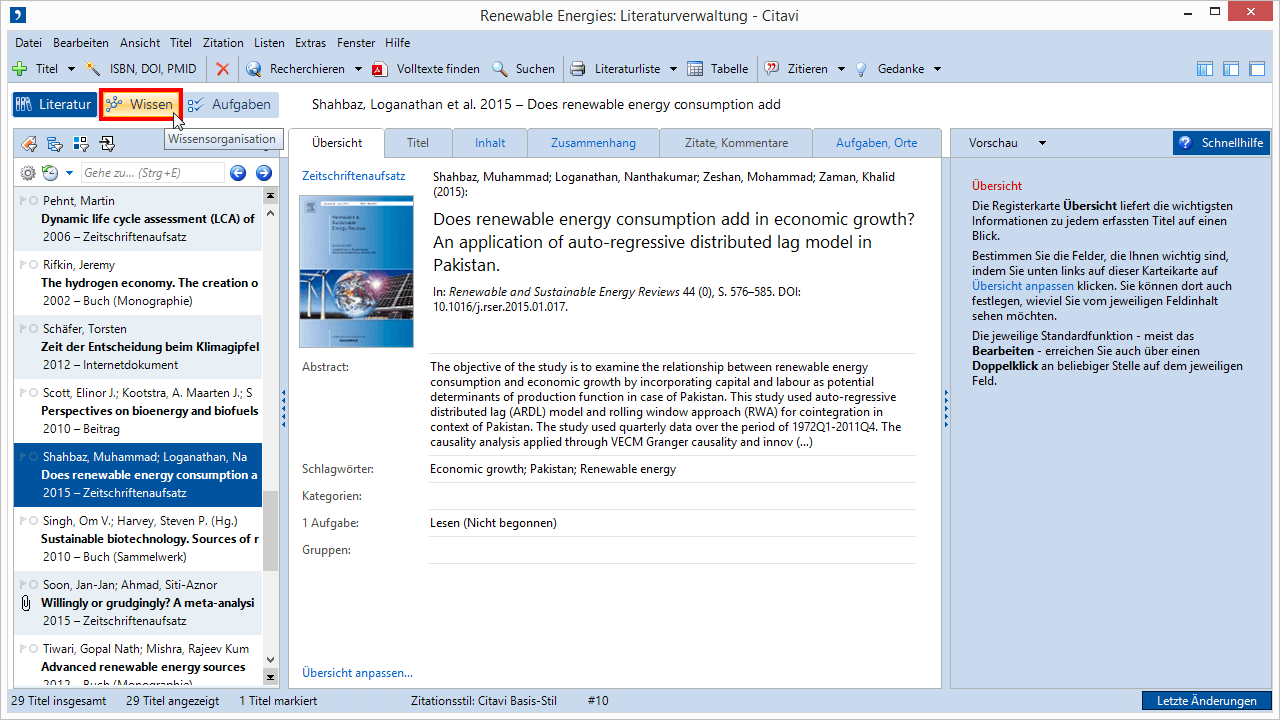Switch to the Zitate, Kommentare tab
1280x720 pixels.
(x=736, y=143)
